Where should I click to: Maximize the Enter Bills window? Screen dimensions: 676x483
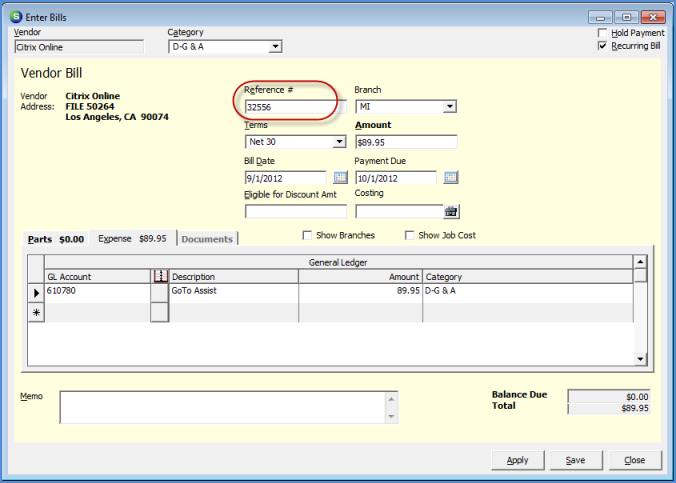point(626,17)
